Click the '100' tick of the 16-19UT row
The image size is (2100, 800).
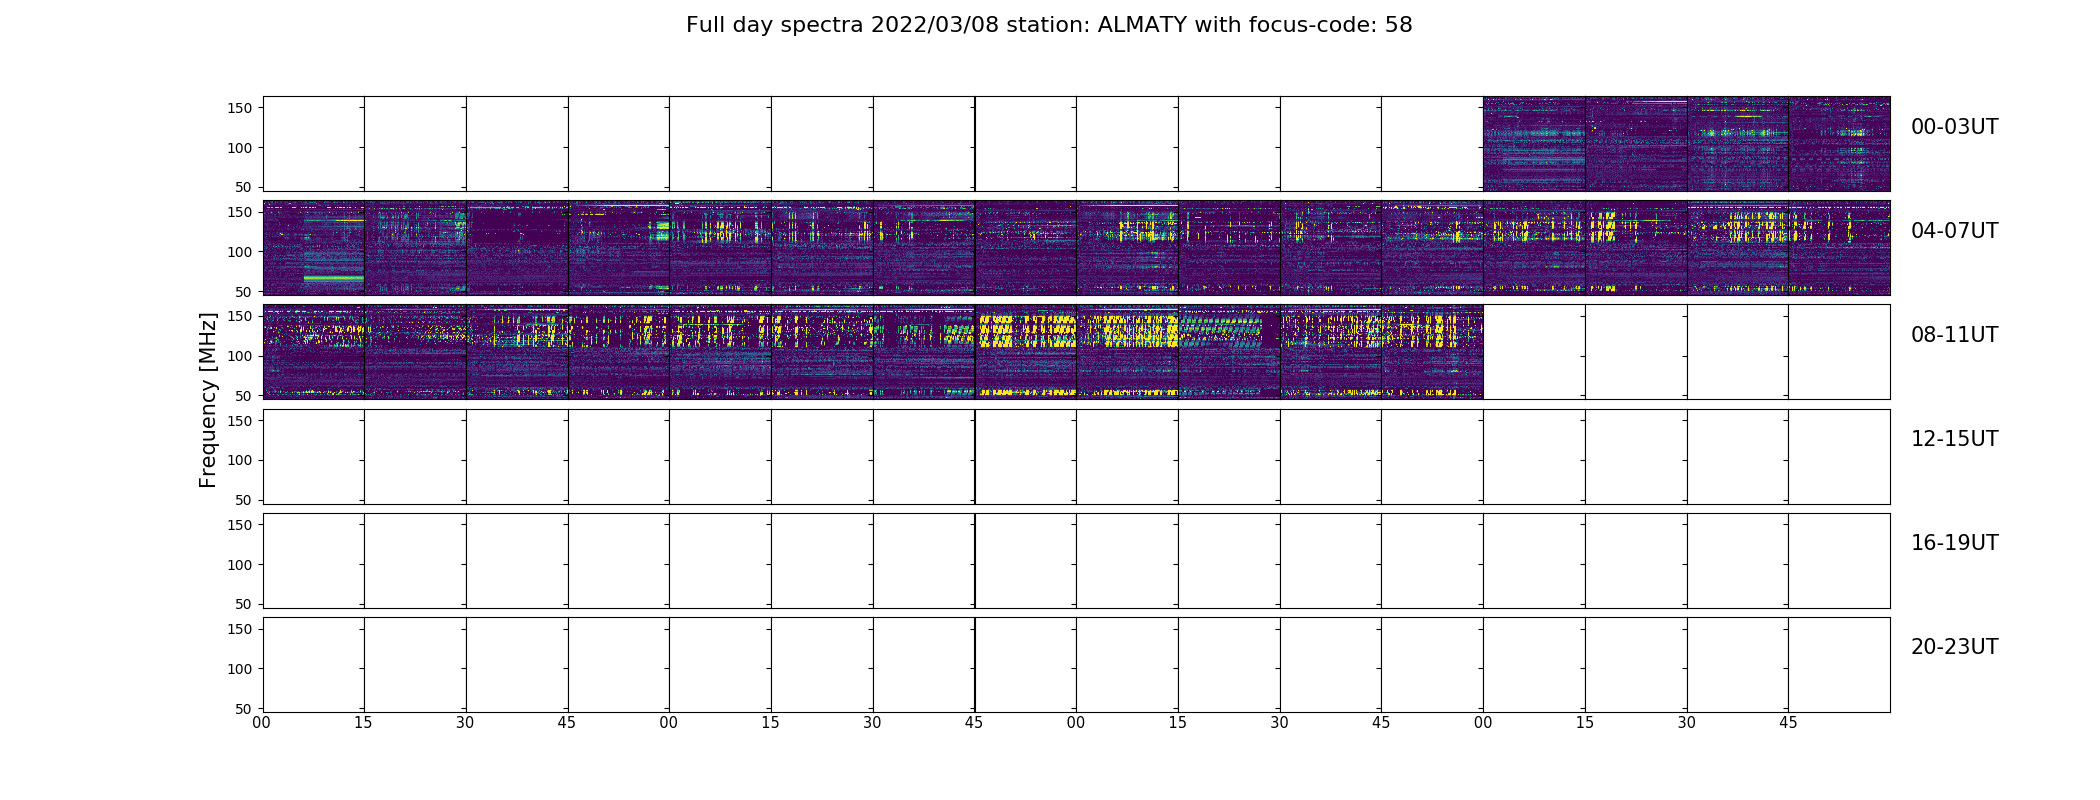(239, 565)
